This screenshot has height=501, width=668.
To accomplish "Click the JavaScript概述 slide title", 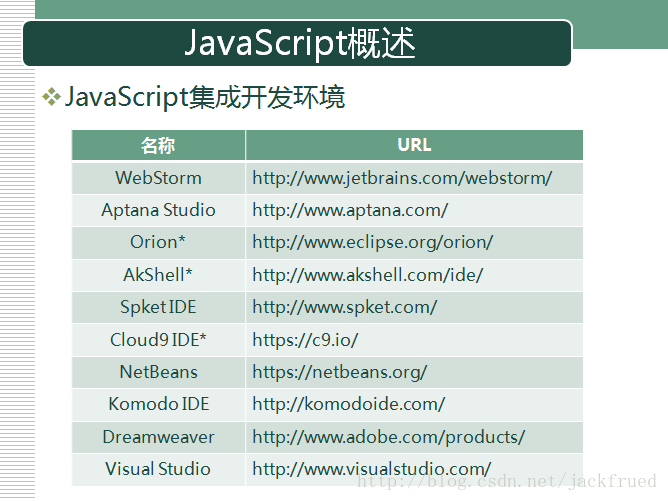I will pyautogui.click(x=300, y=43).
